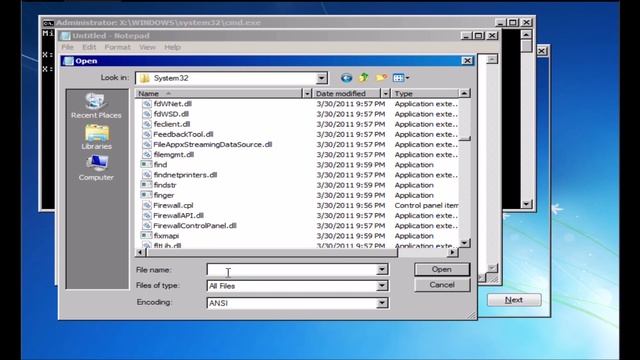640x360 pixels.
Task: Click the file list horizontal scrollbar thumb
Action: click(272, 253)
